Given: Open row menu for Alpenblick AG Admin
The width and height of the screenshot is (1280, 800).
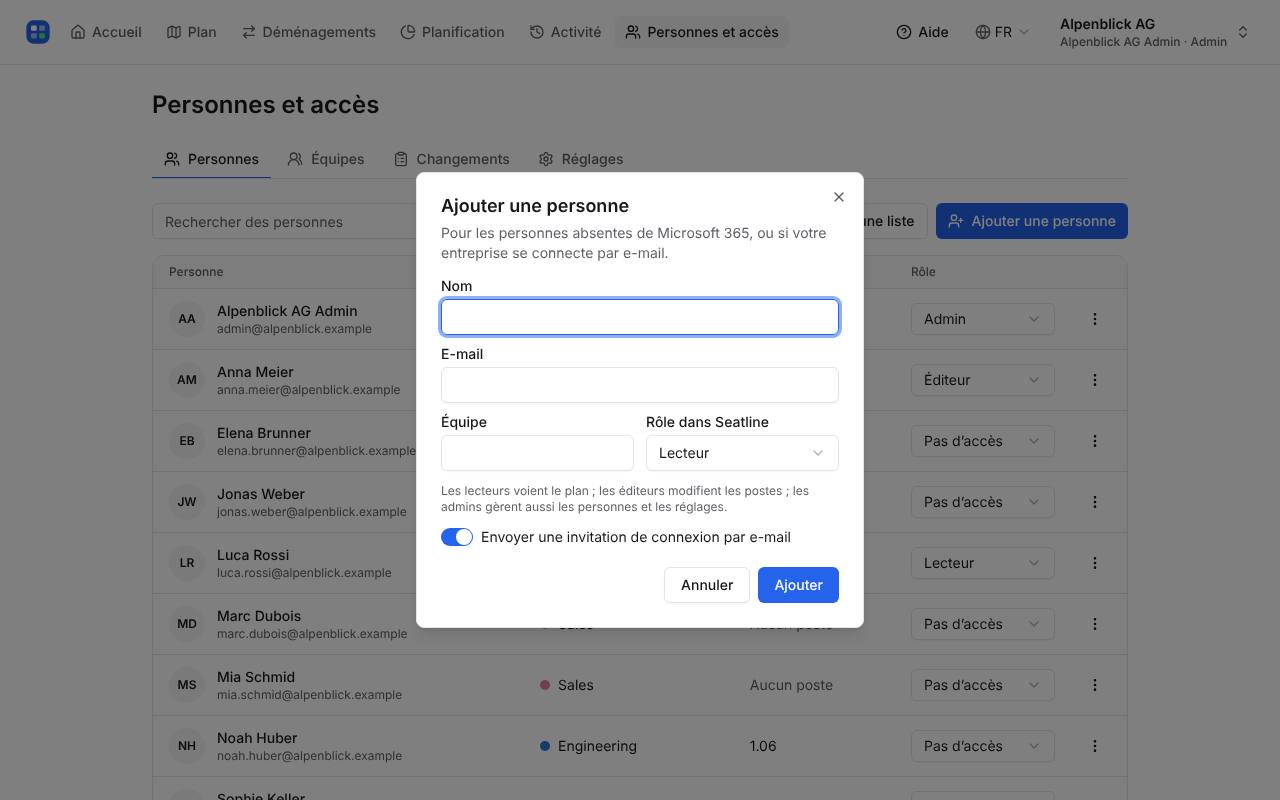Looking at the screenshot, I should click(x=1095, y=319).
